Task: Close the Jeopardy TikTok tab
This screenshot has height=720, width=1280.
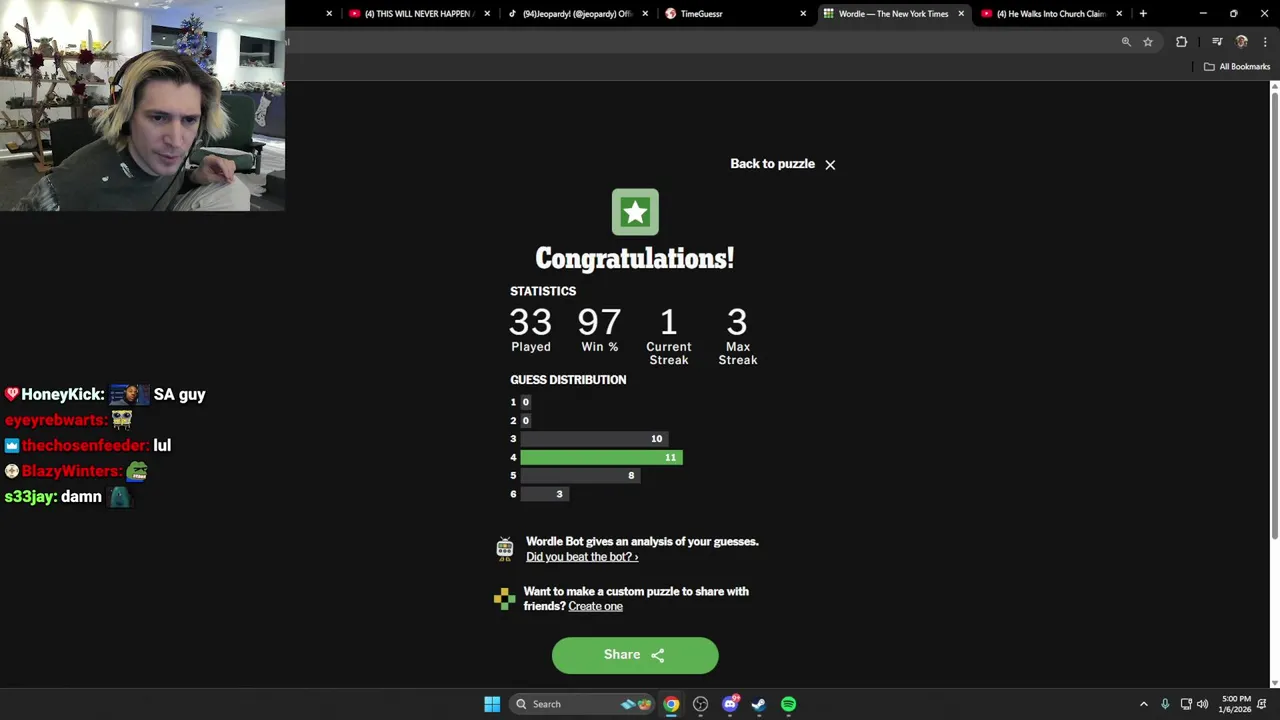Action: tap(645, 14)
